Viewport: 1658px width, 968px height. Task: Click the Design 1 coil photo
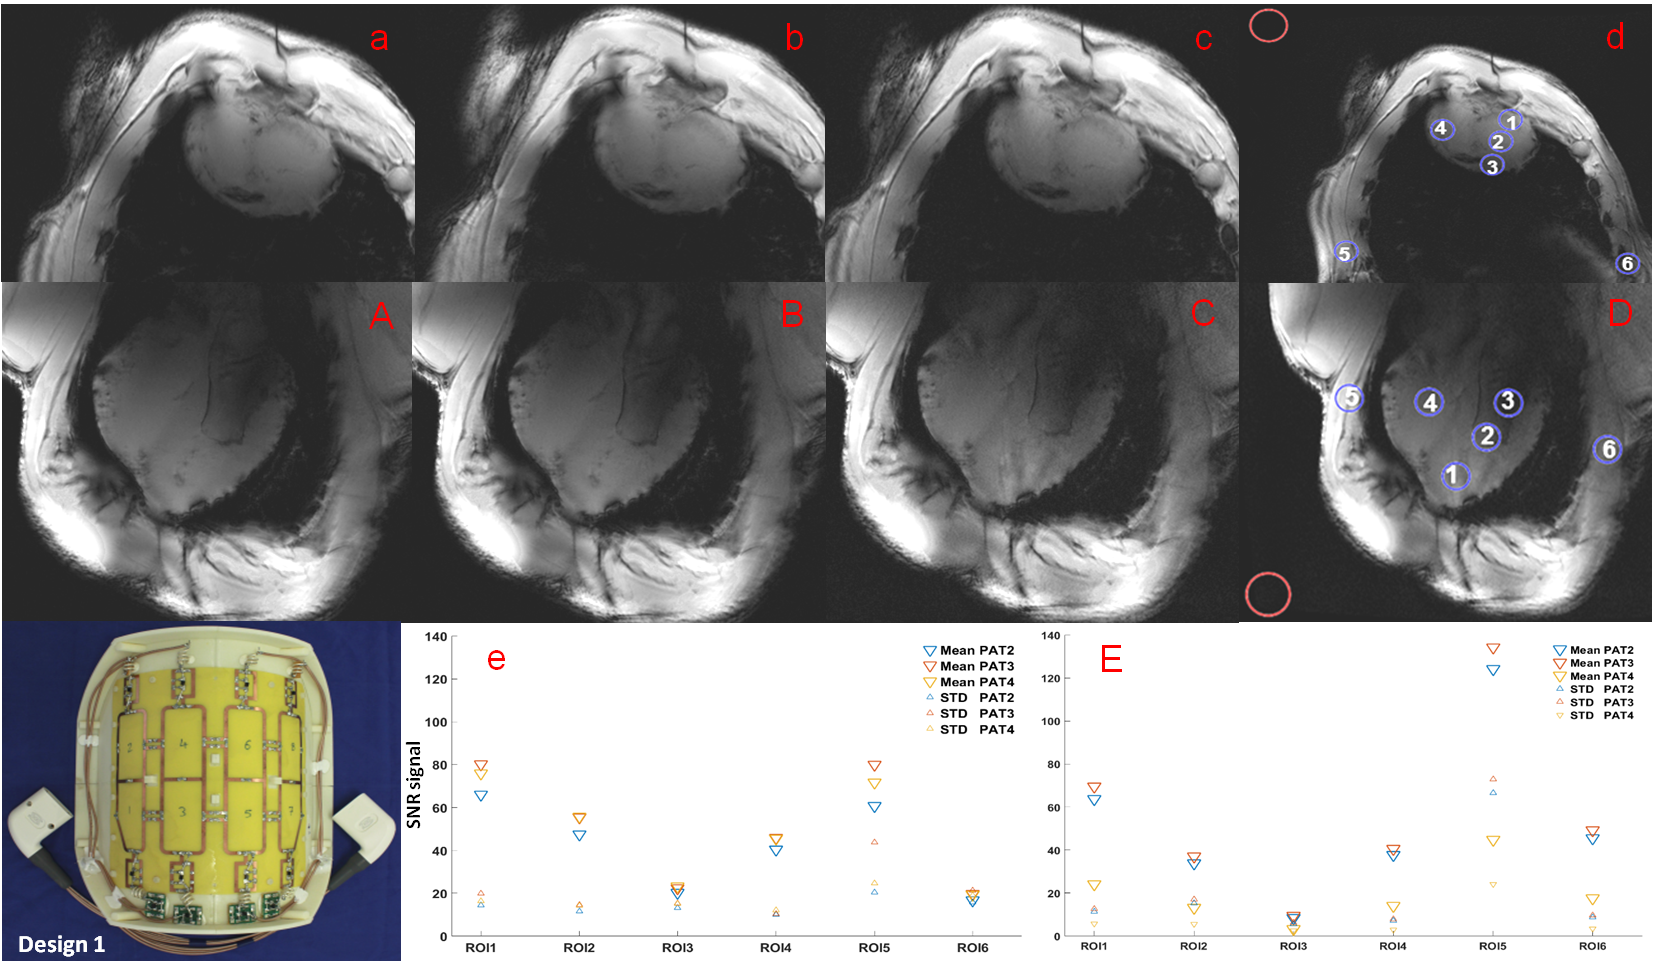201,790
